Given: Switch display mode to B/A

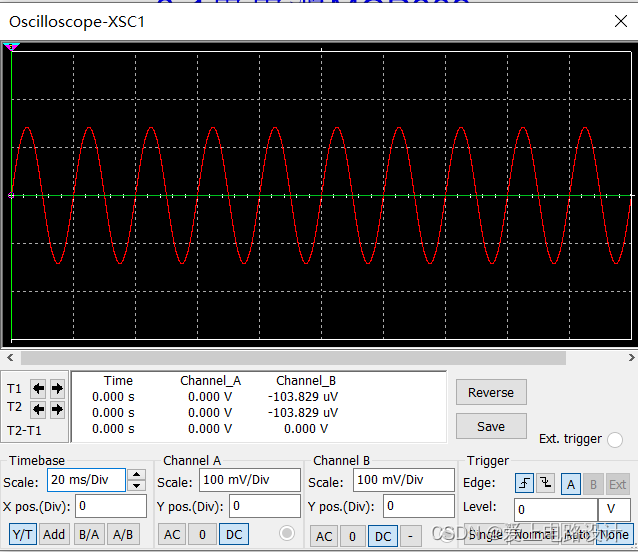Looking at the screenshot, I should (89, 534).
